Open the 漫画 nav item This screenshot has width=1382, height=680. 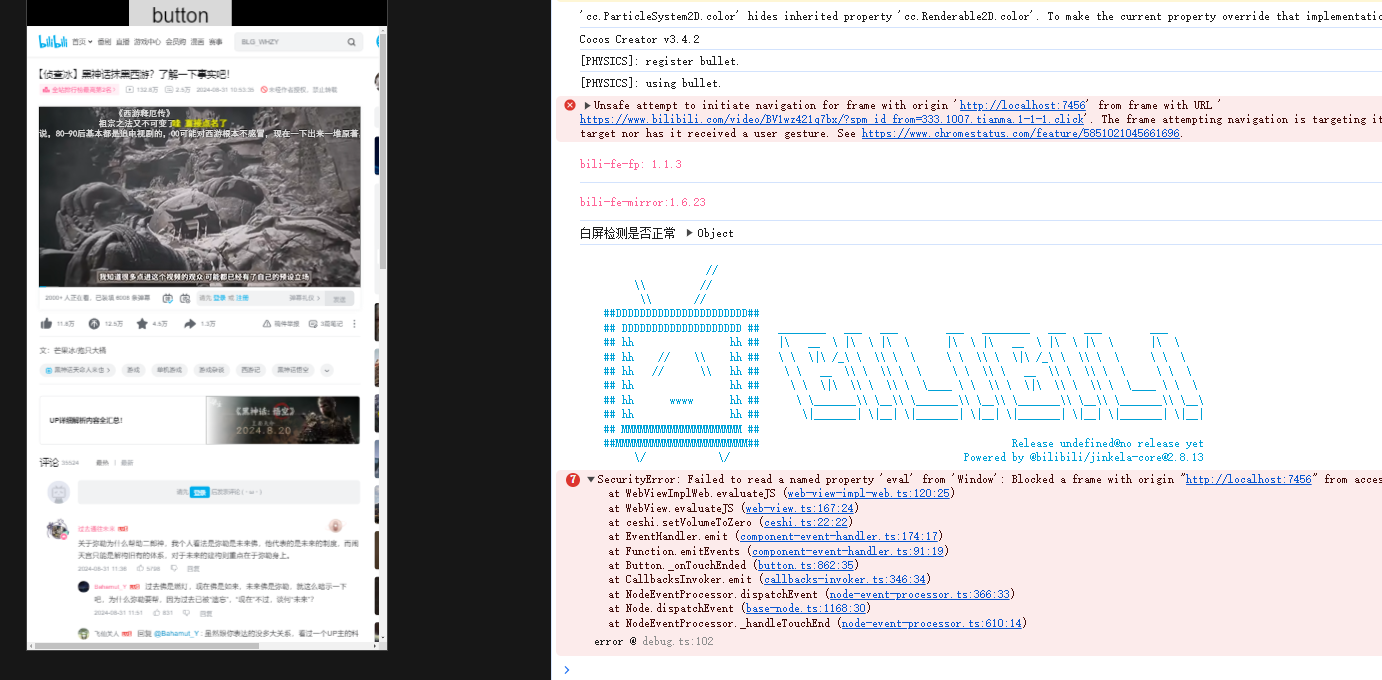(x=197, y=42)
